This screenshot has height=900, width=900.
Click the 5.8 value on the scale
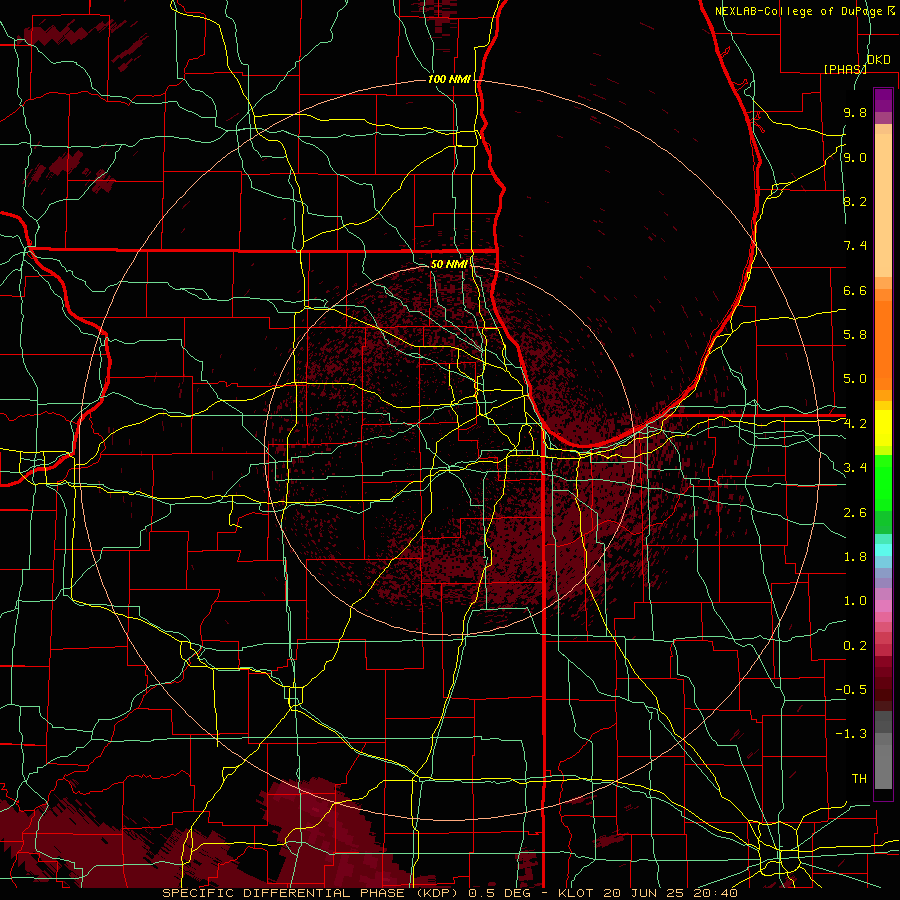855,335
